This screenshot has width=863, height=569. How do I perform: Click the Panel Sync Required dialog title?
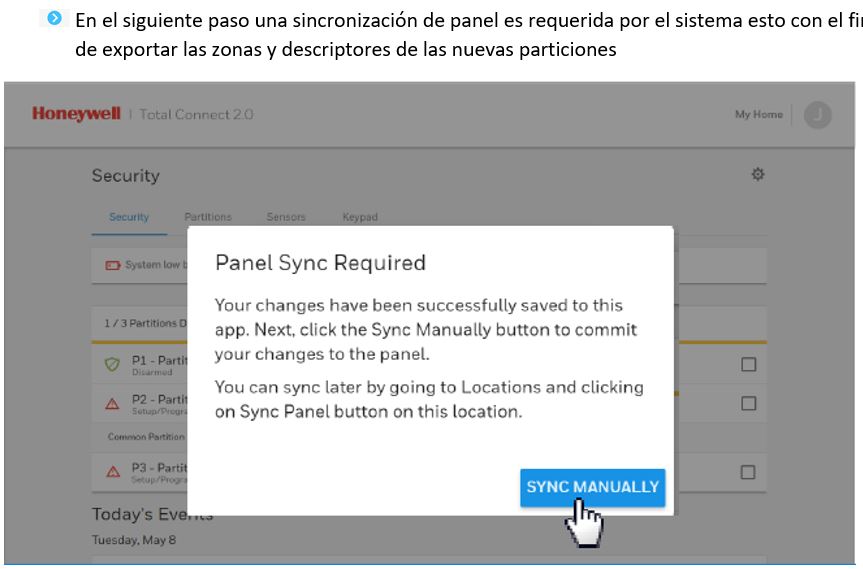point(320,262)
